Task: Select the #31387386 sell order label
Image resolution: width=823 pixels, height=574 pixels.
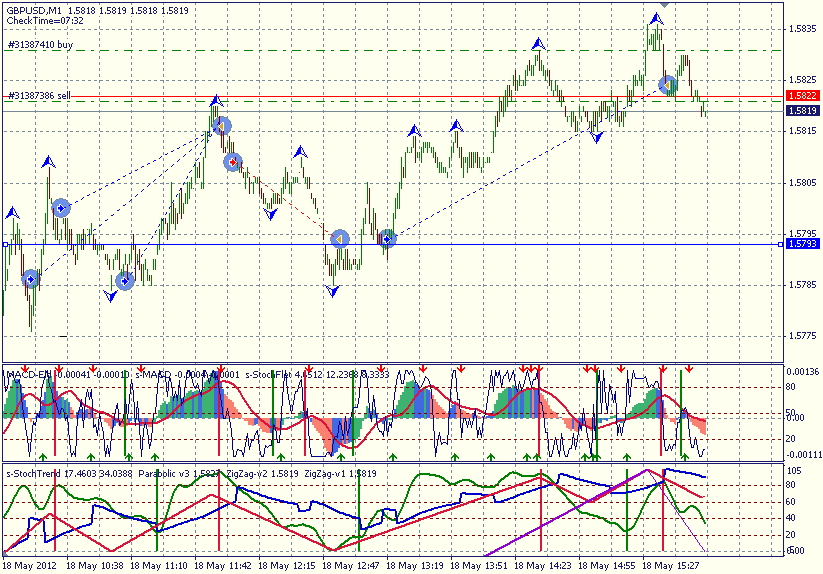Action: pos(39,95)
